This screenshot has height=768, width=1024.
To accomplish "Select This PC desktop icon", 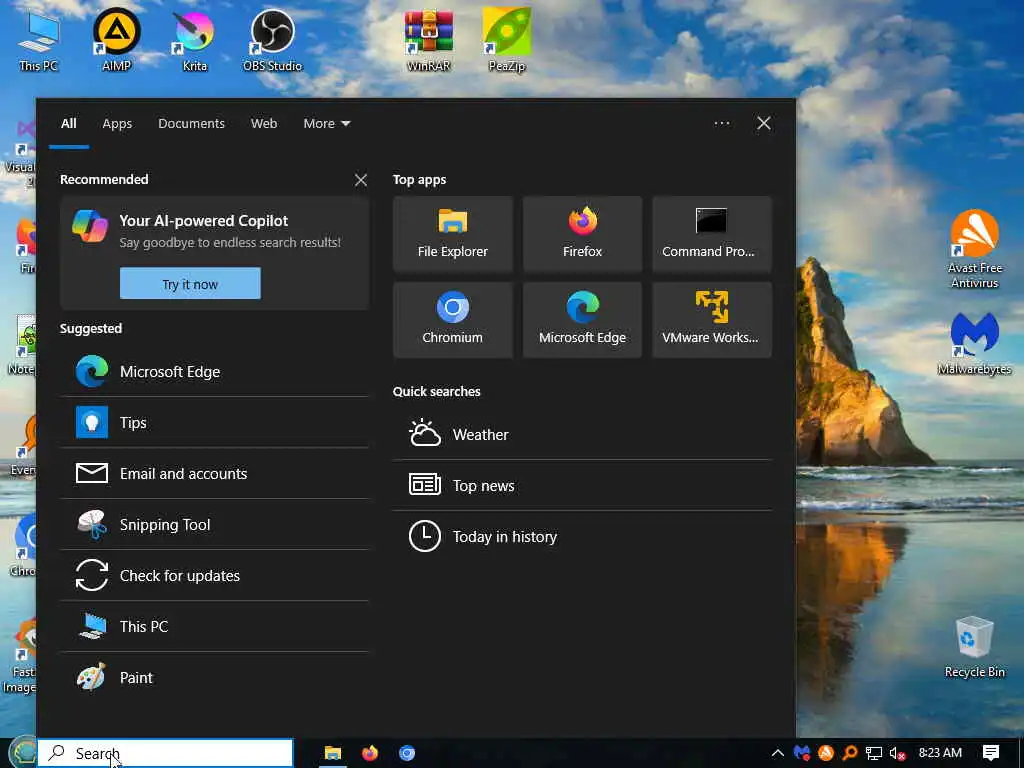I will (38, 39).
